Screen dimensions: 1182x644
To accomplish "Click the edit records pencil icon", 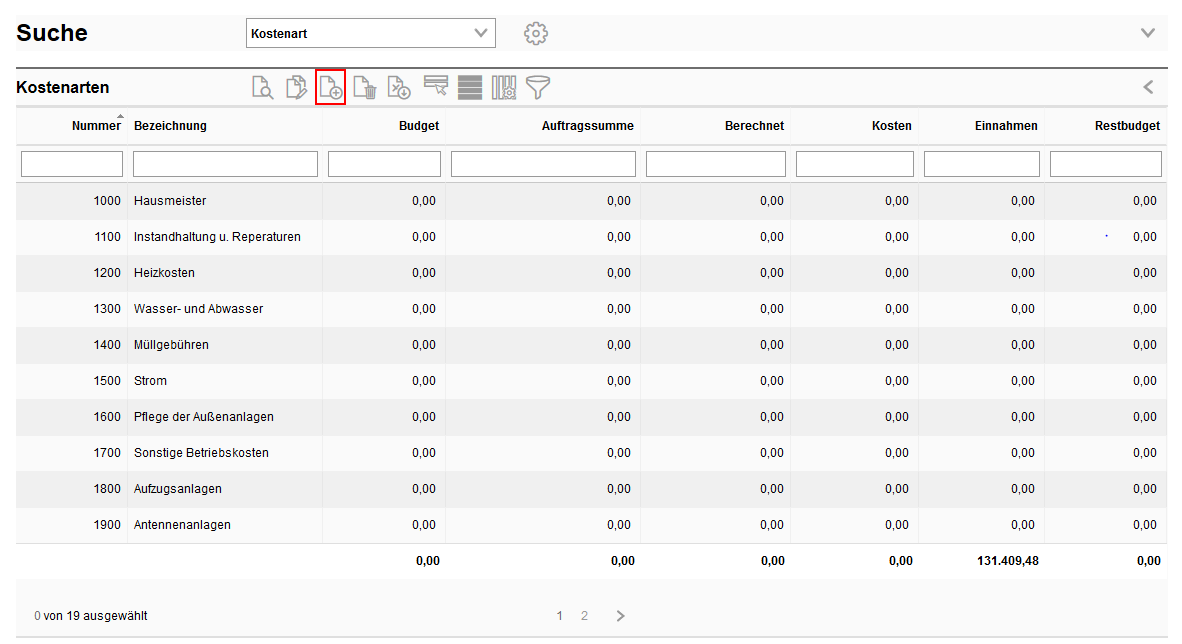I will [296, 88].
